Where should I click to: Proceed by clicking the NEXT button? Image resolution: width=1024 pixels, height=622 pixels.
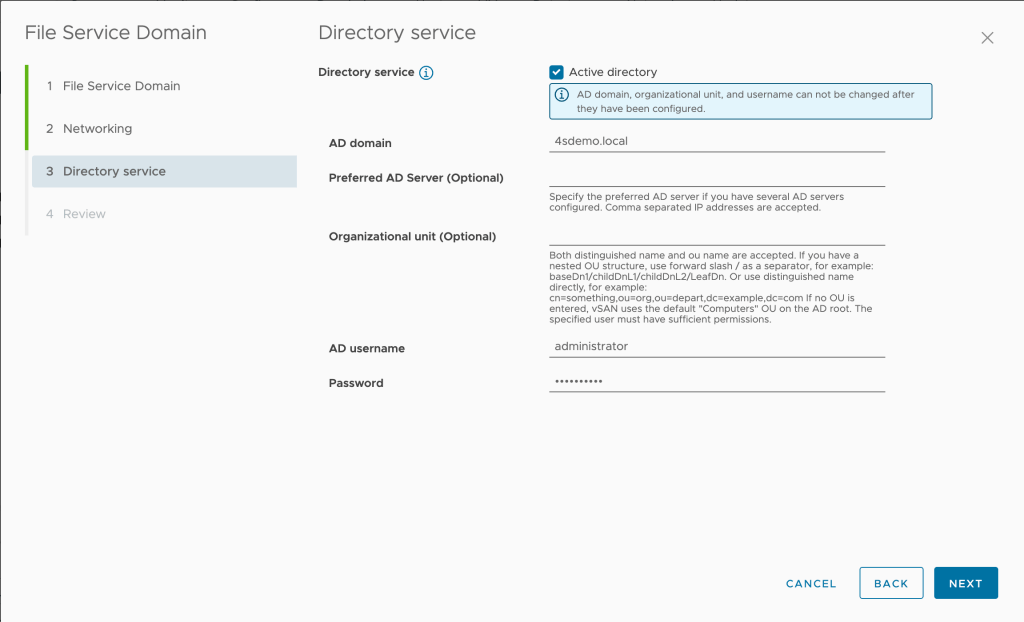965,583
